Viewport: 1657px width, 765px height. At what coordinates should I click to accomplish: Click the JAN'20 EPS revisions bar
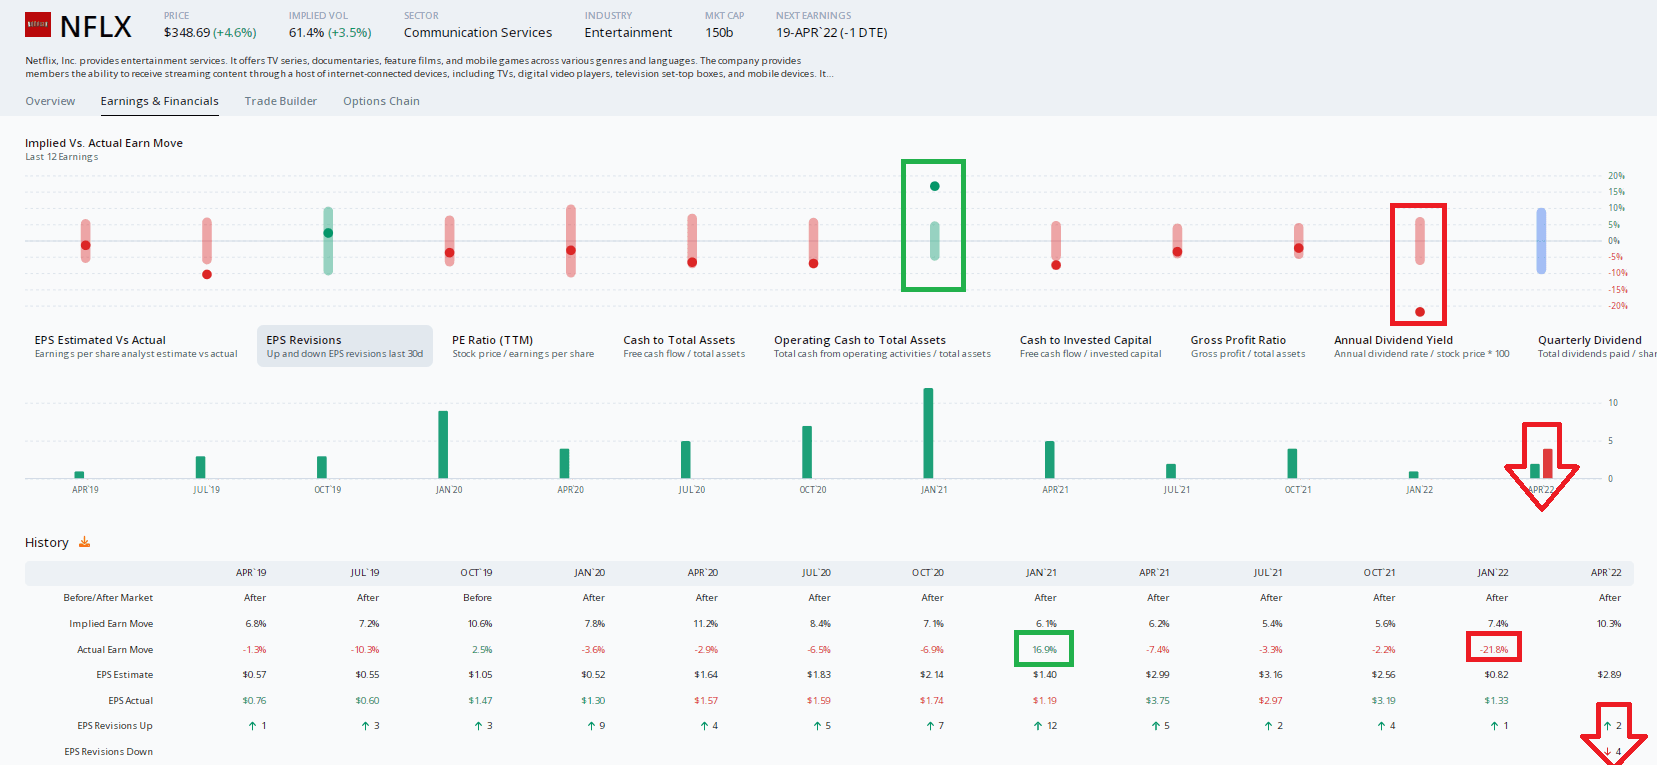pyautogui.click(x=443, y=445)
